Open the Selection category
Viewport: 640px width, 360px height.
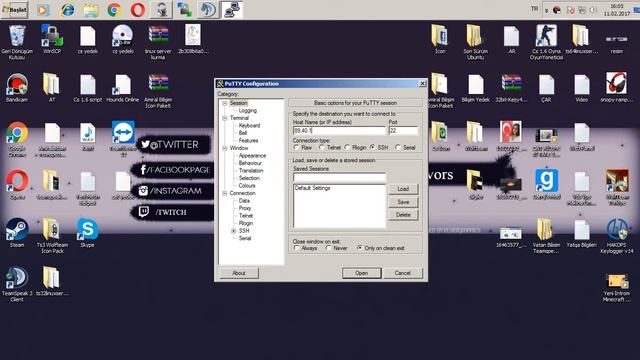click(x=249, y=178)
